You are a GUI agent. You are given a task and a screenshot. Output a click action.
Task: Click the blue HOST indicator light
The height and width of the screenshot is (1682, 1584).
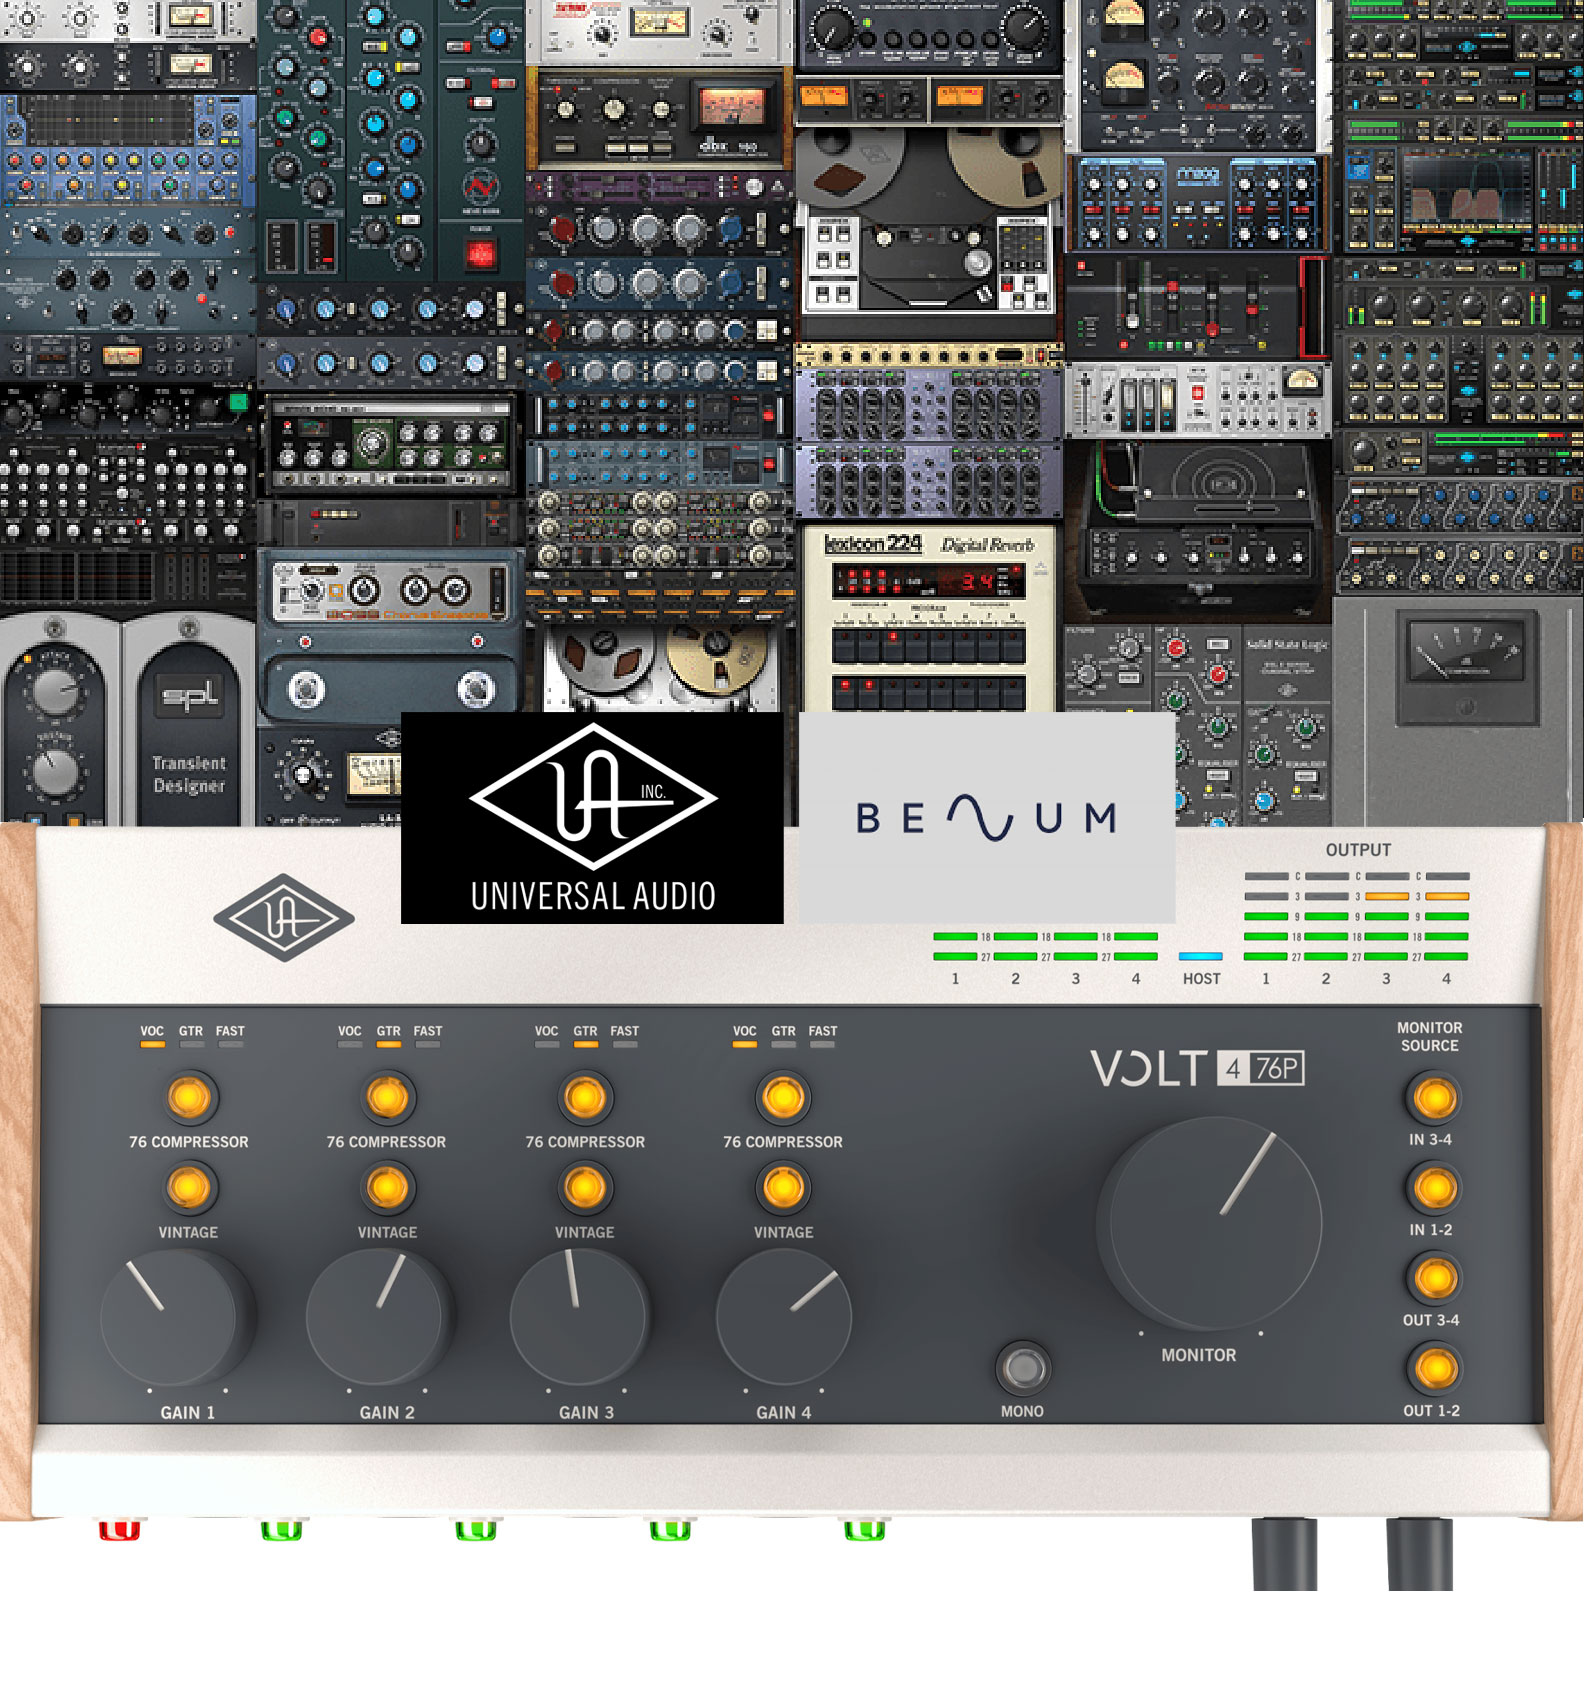coord(1200,956)
